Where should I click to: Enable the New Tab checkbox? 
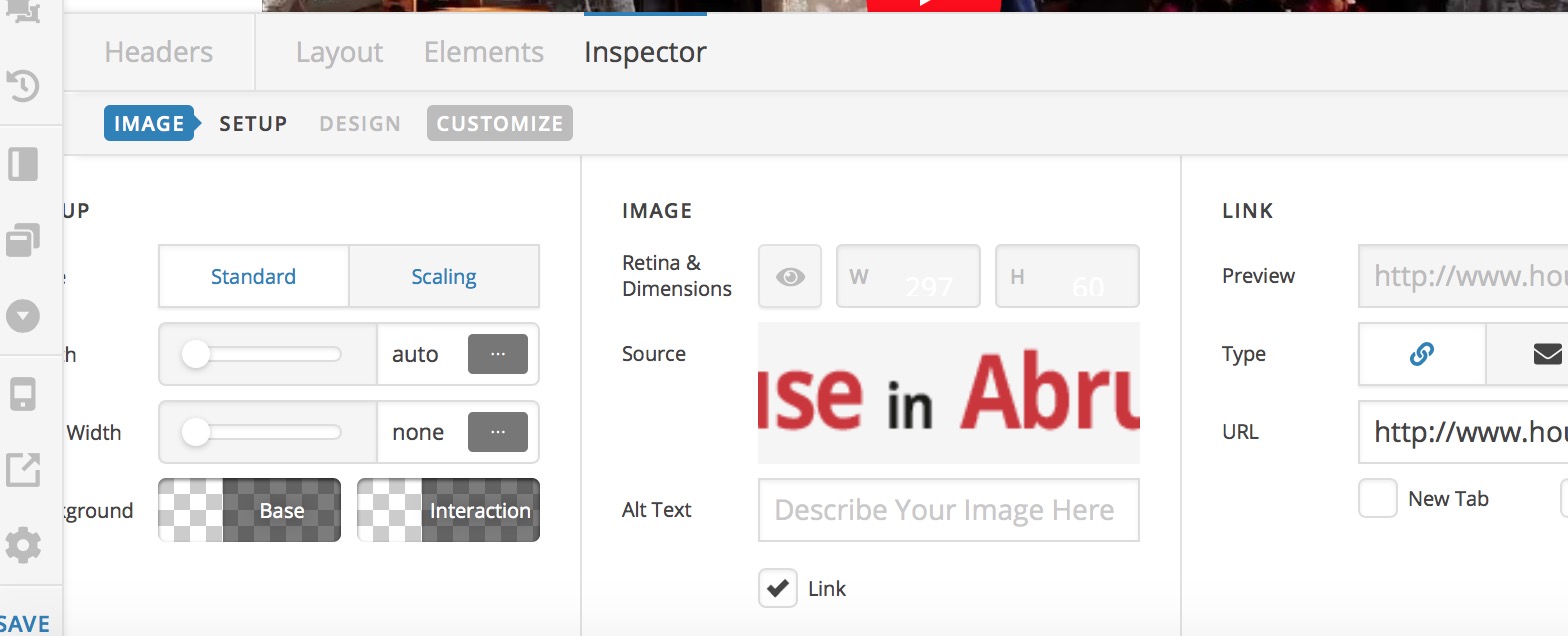1377,498
